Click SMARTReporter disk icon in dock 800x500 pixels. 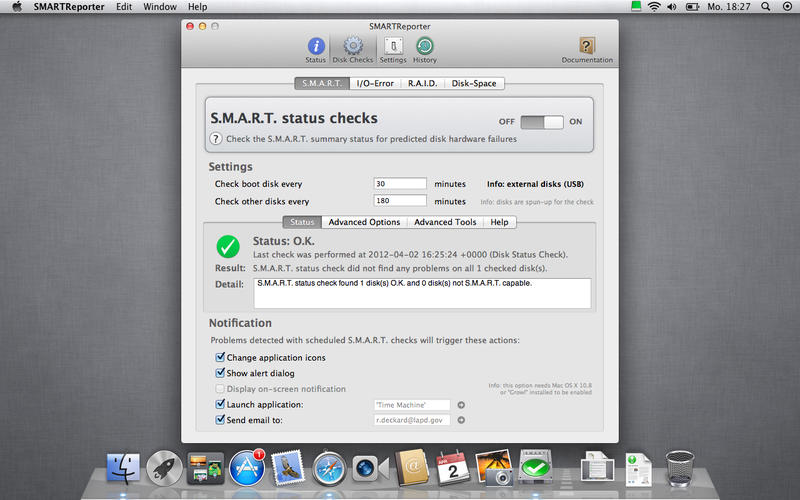tap(535, 466)
